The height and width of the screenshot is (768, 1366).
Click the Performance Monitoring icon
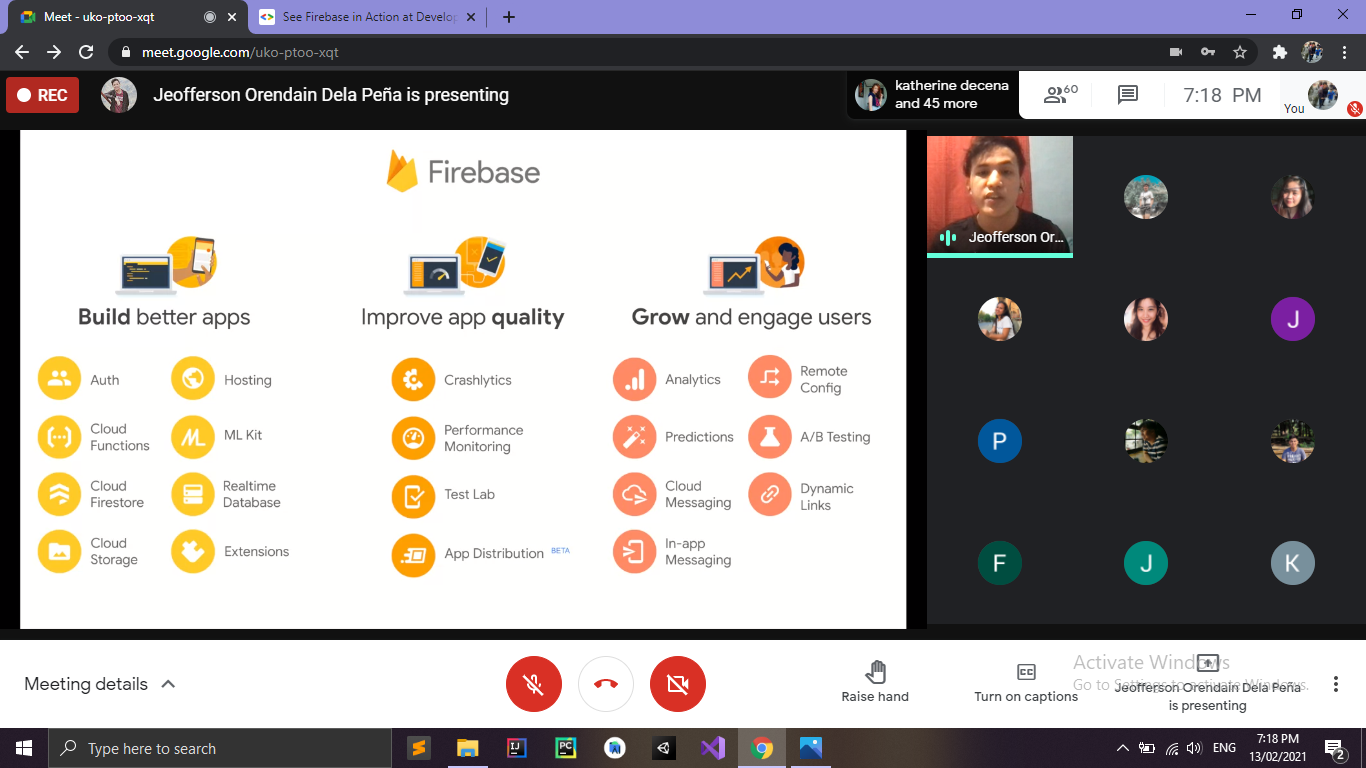coord(413,438)
